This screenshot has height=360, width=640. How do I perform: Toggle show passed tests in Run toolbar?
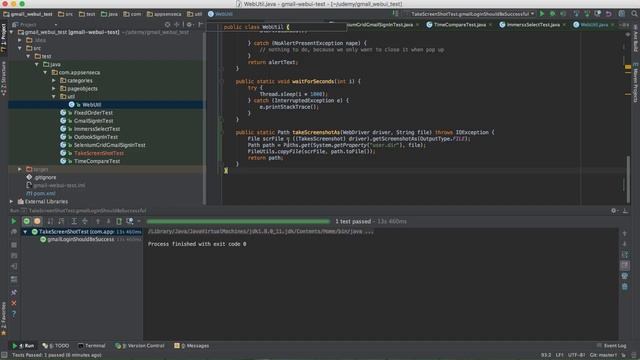point(27,221)
